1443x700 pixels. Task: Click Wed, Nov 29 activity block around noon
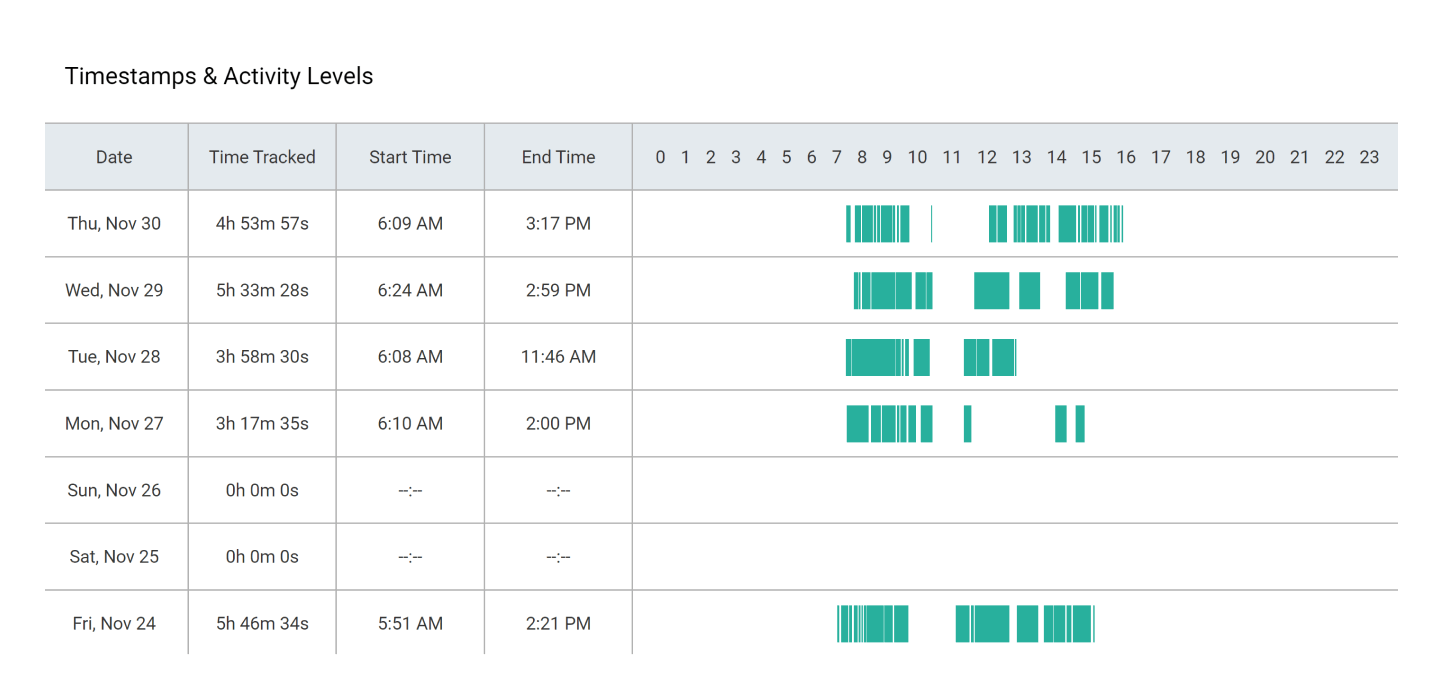click(990, 290)
